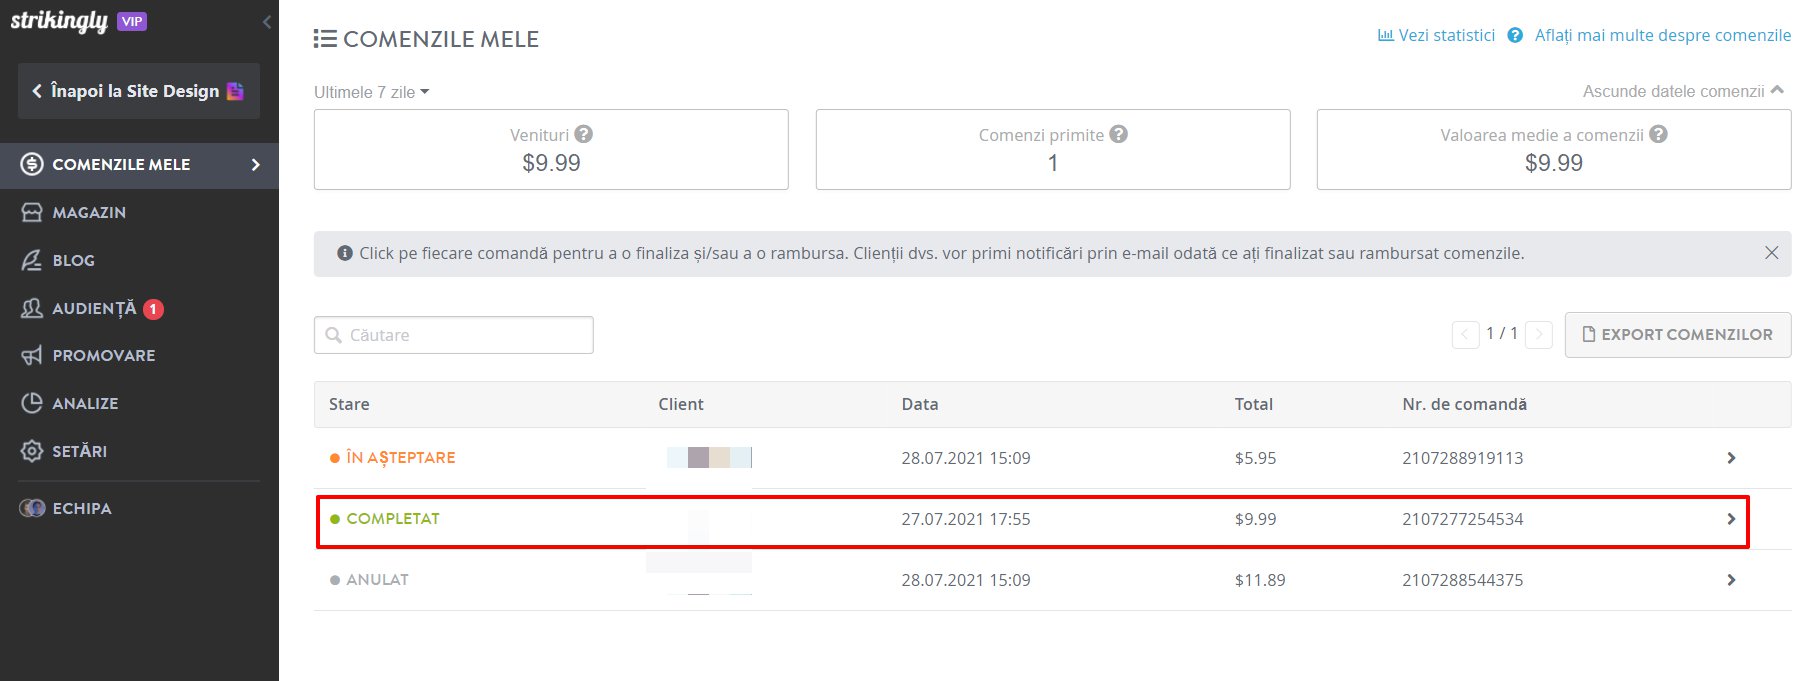Open the Ultimele 7 zile dropdown
The width and height of the screenshot is (1814, 681).
pyautogui.click(x=371, y=92)
